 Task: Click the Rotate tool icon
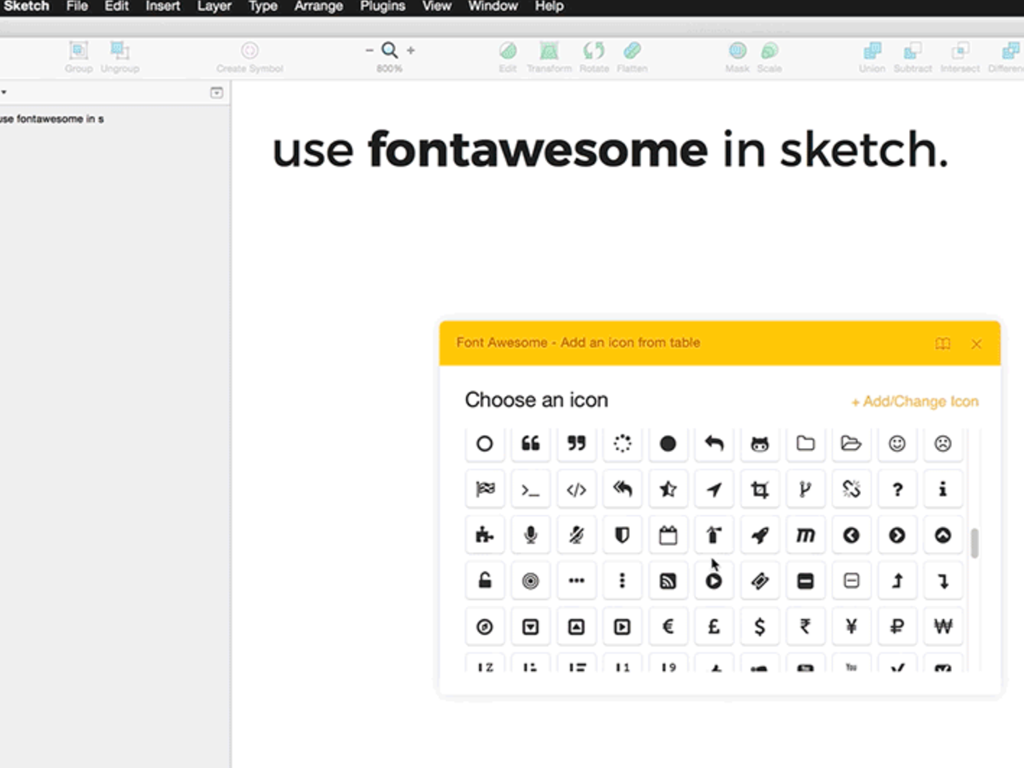pos(594,49)
